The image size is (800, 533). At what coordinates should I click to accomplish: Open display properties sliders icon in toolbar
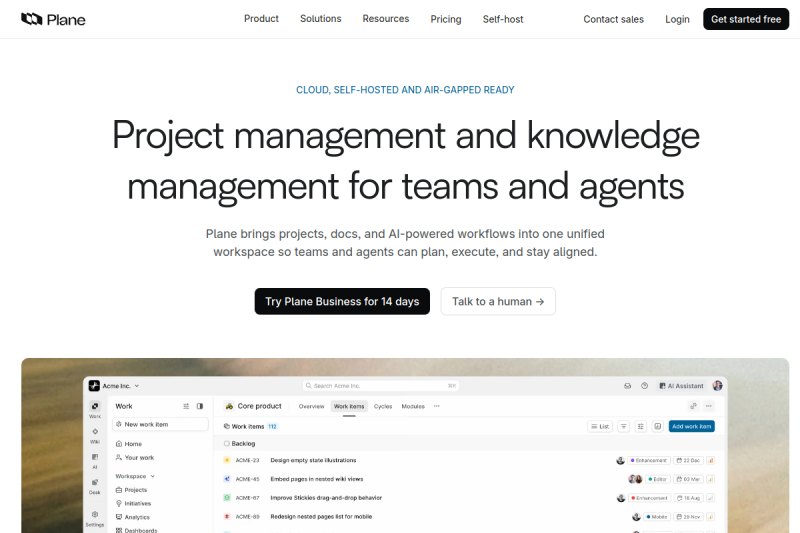641,426
